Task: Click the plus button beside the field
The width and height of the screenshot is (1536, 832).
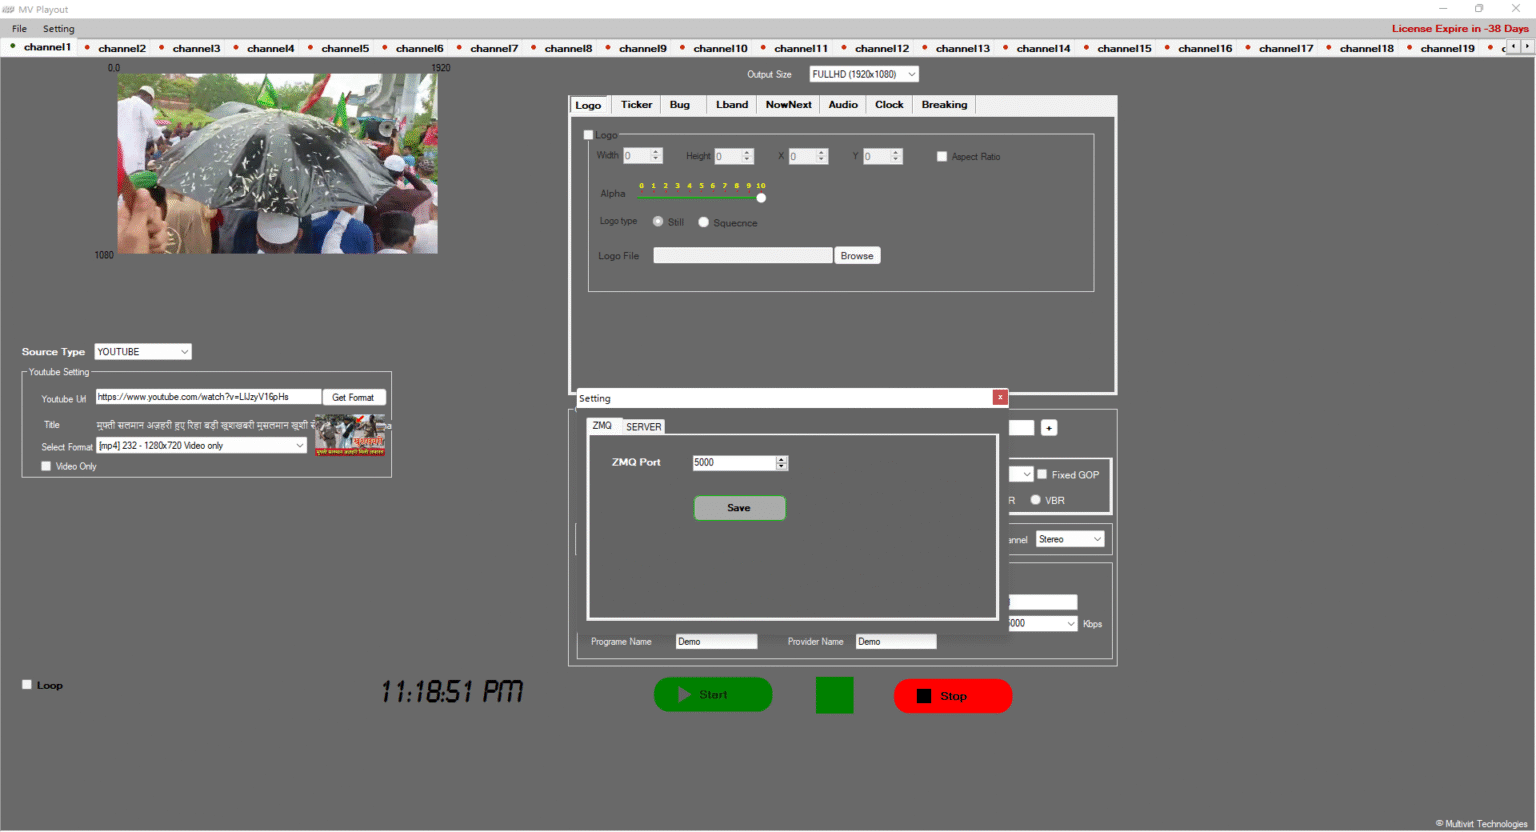Action: pyautogui.click(x=1049, y=428)
